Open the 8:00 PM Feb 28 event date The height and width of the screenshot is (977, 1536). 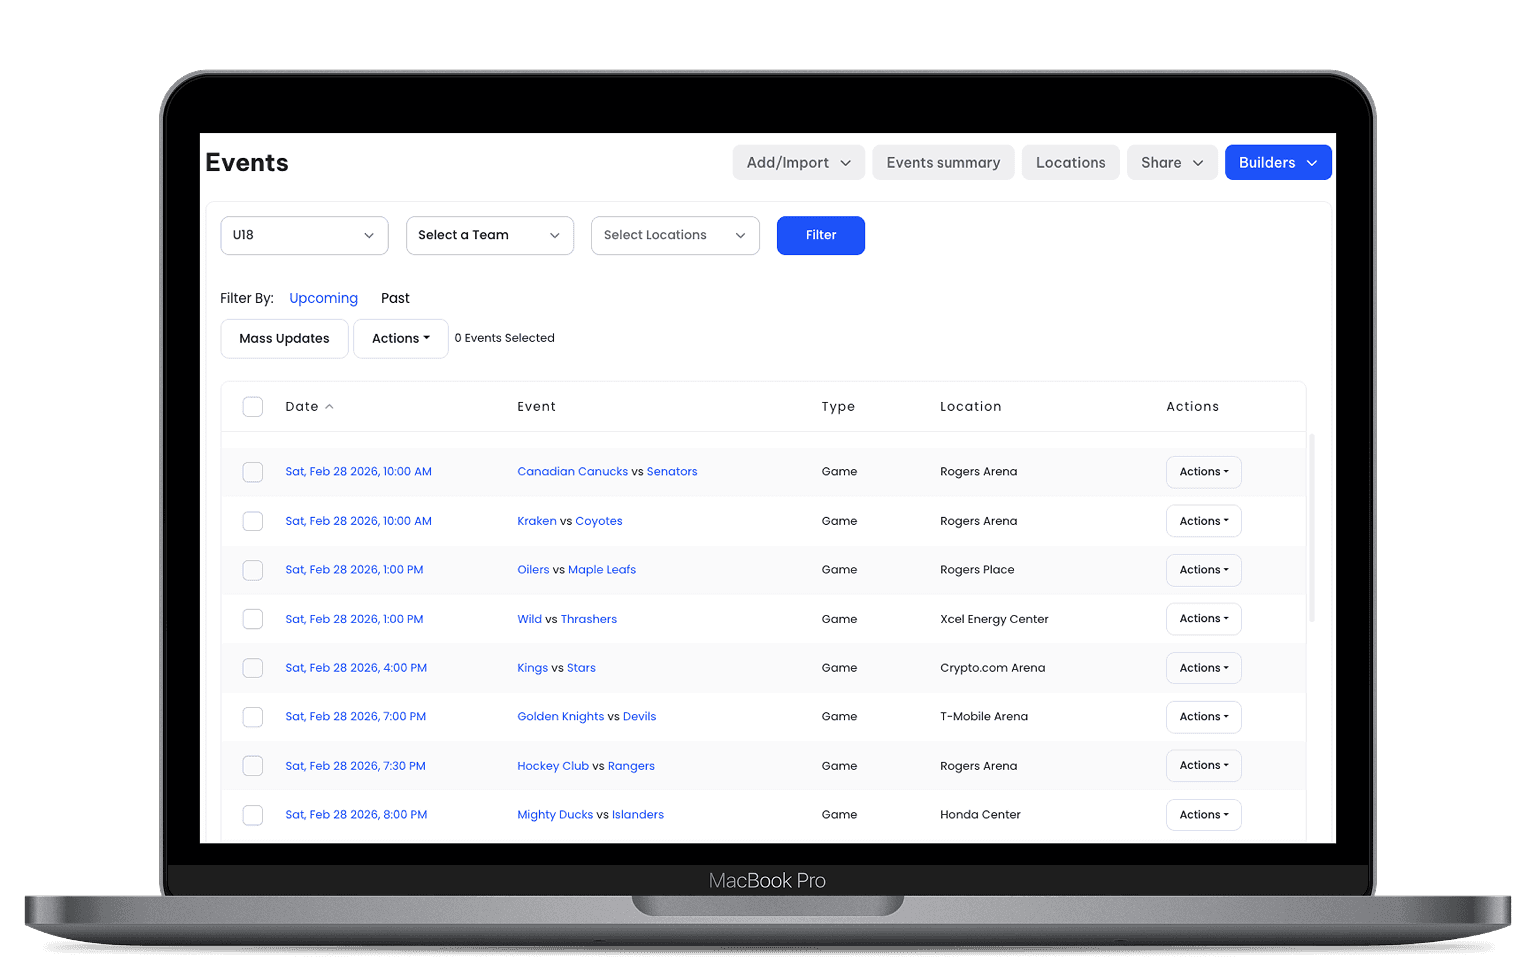tap(356, 815)
